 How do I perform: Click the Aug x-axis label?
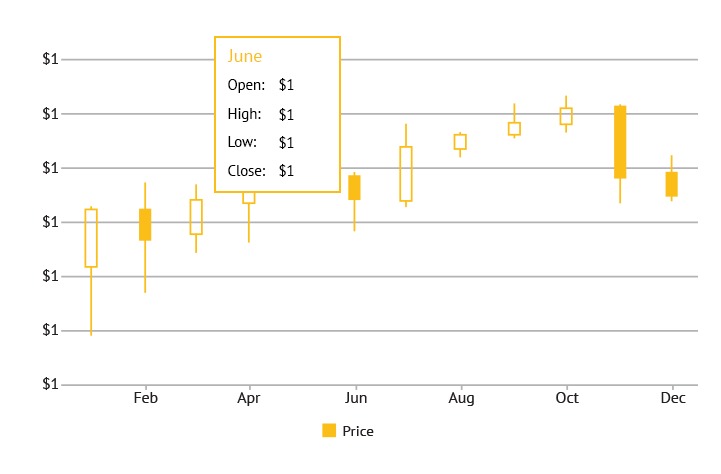click(x=460, y=398)
